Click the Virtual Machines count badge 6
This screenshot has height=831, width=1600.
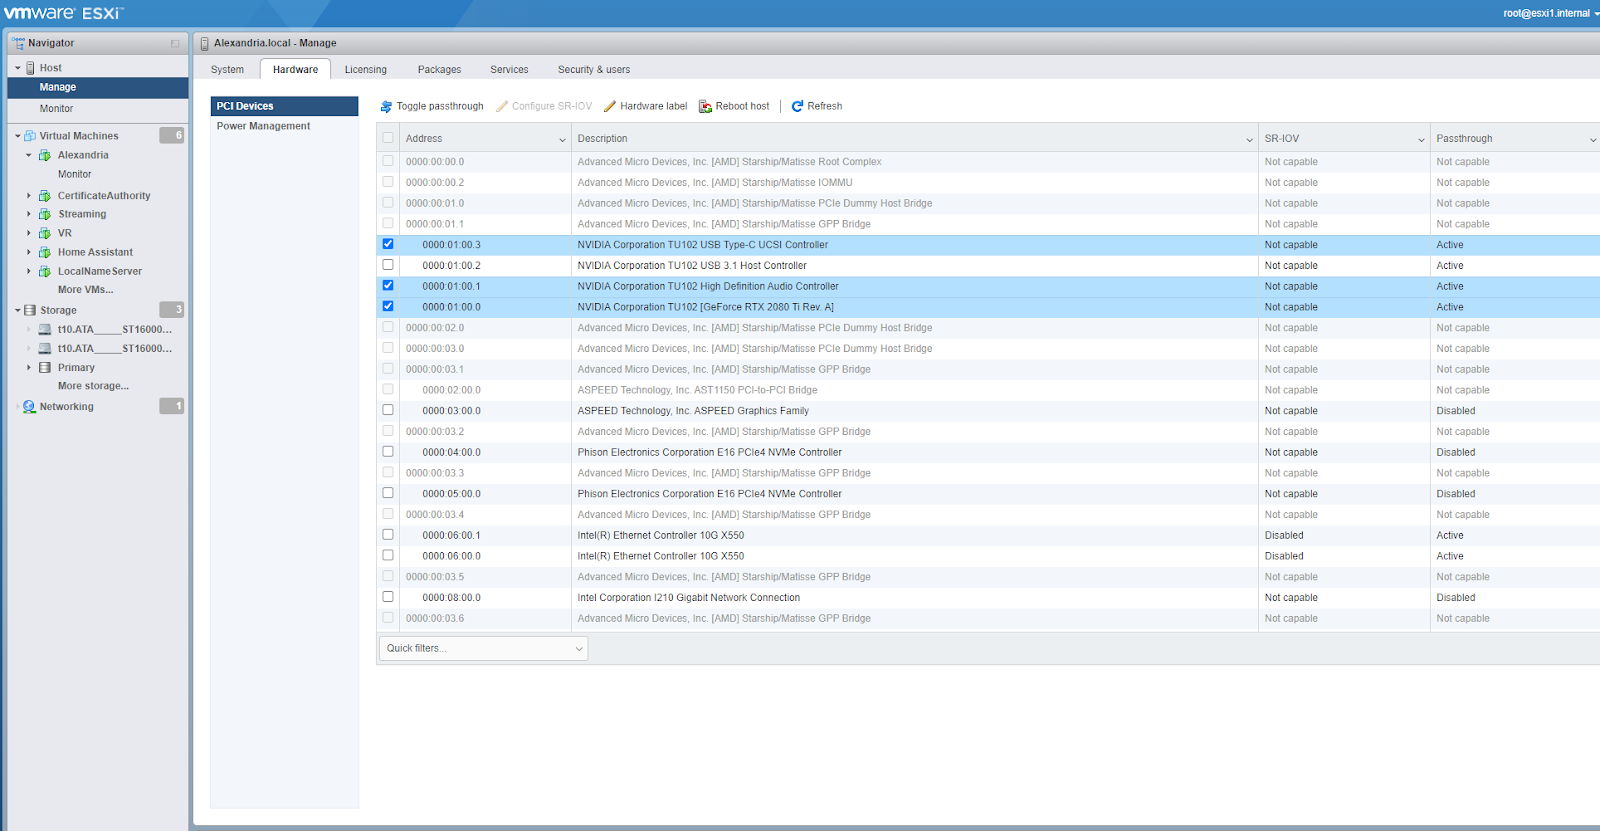click(172, 135)
